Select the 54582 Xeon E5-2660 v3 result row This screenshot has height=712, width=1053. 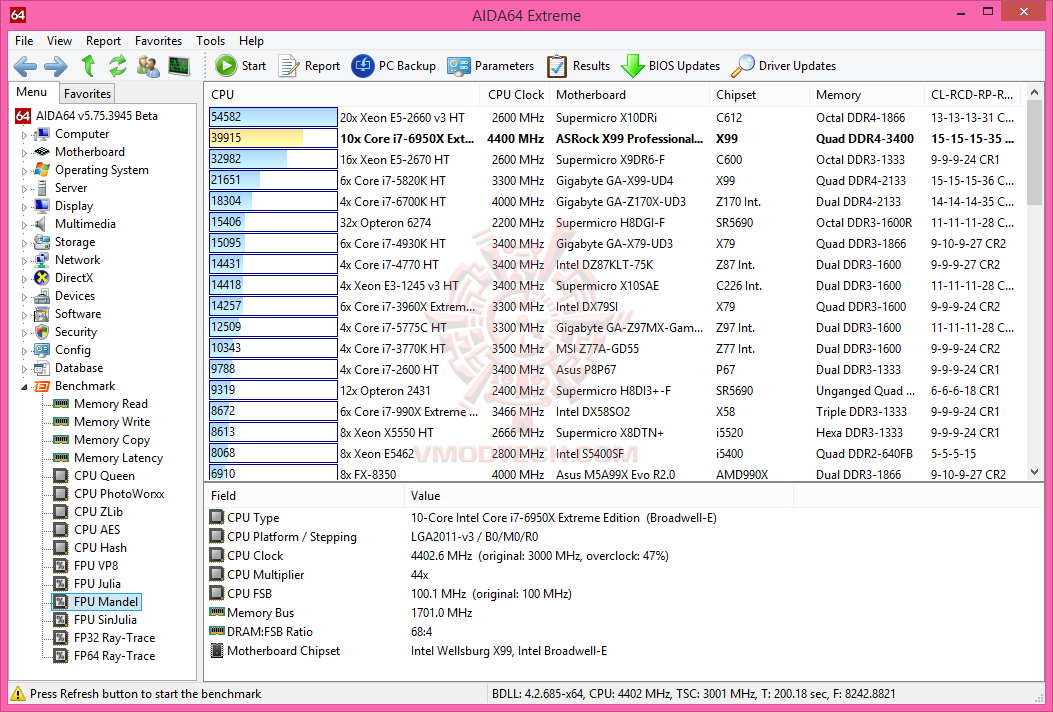614,118
